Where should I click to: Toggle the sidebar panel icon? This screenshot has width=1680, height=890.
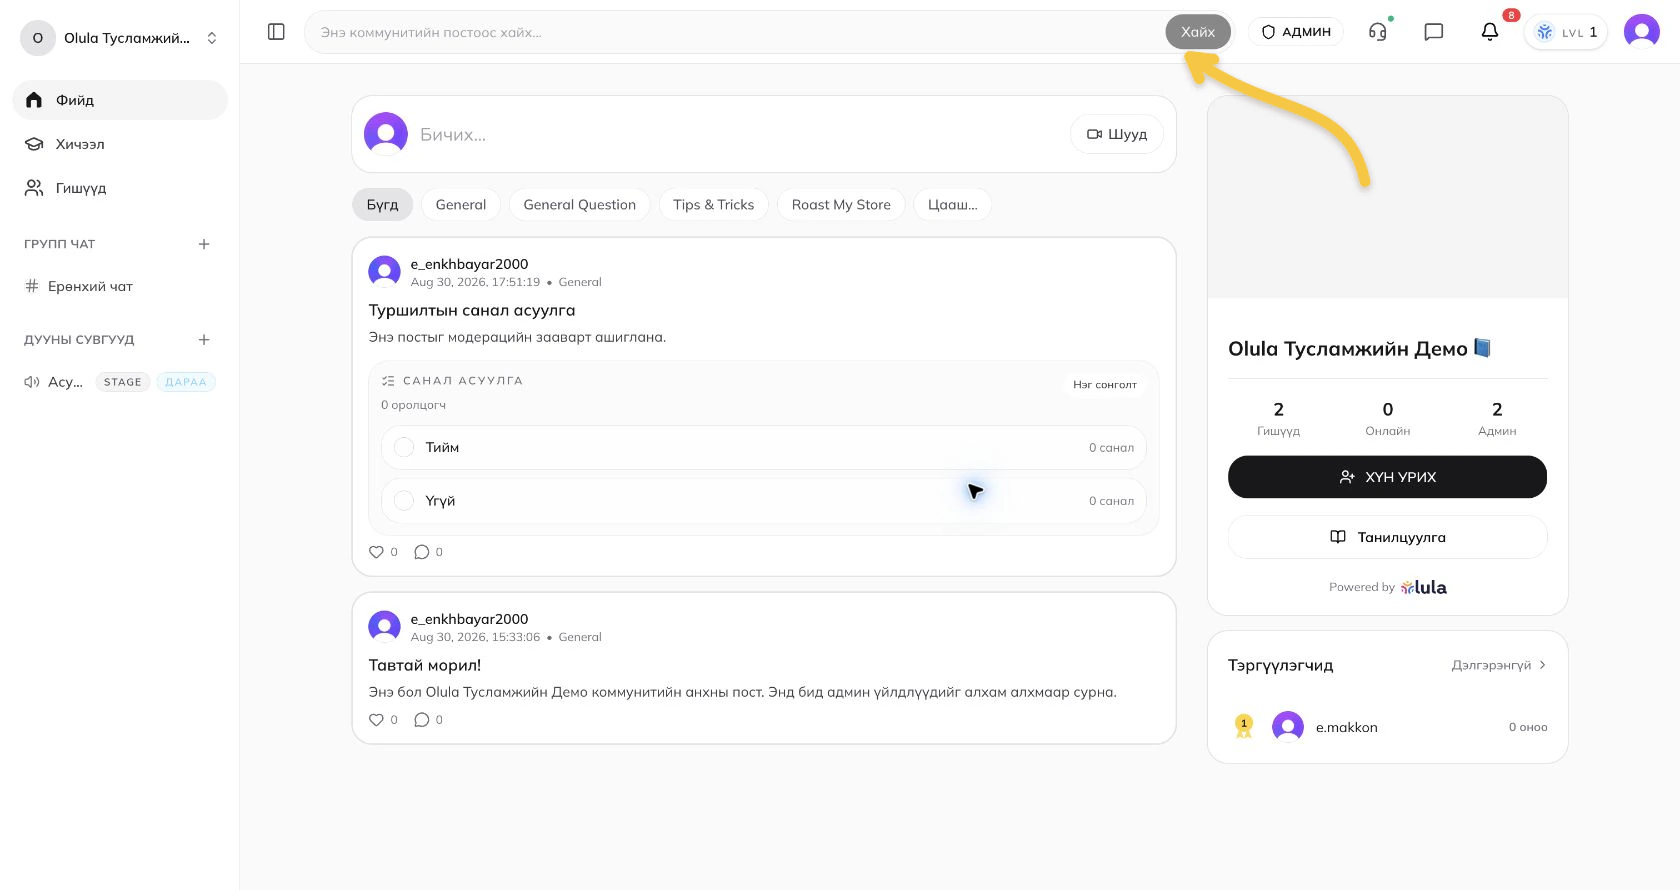point(277,32)
